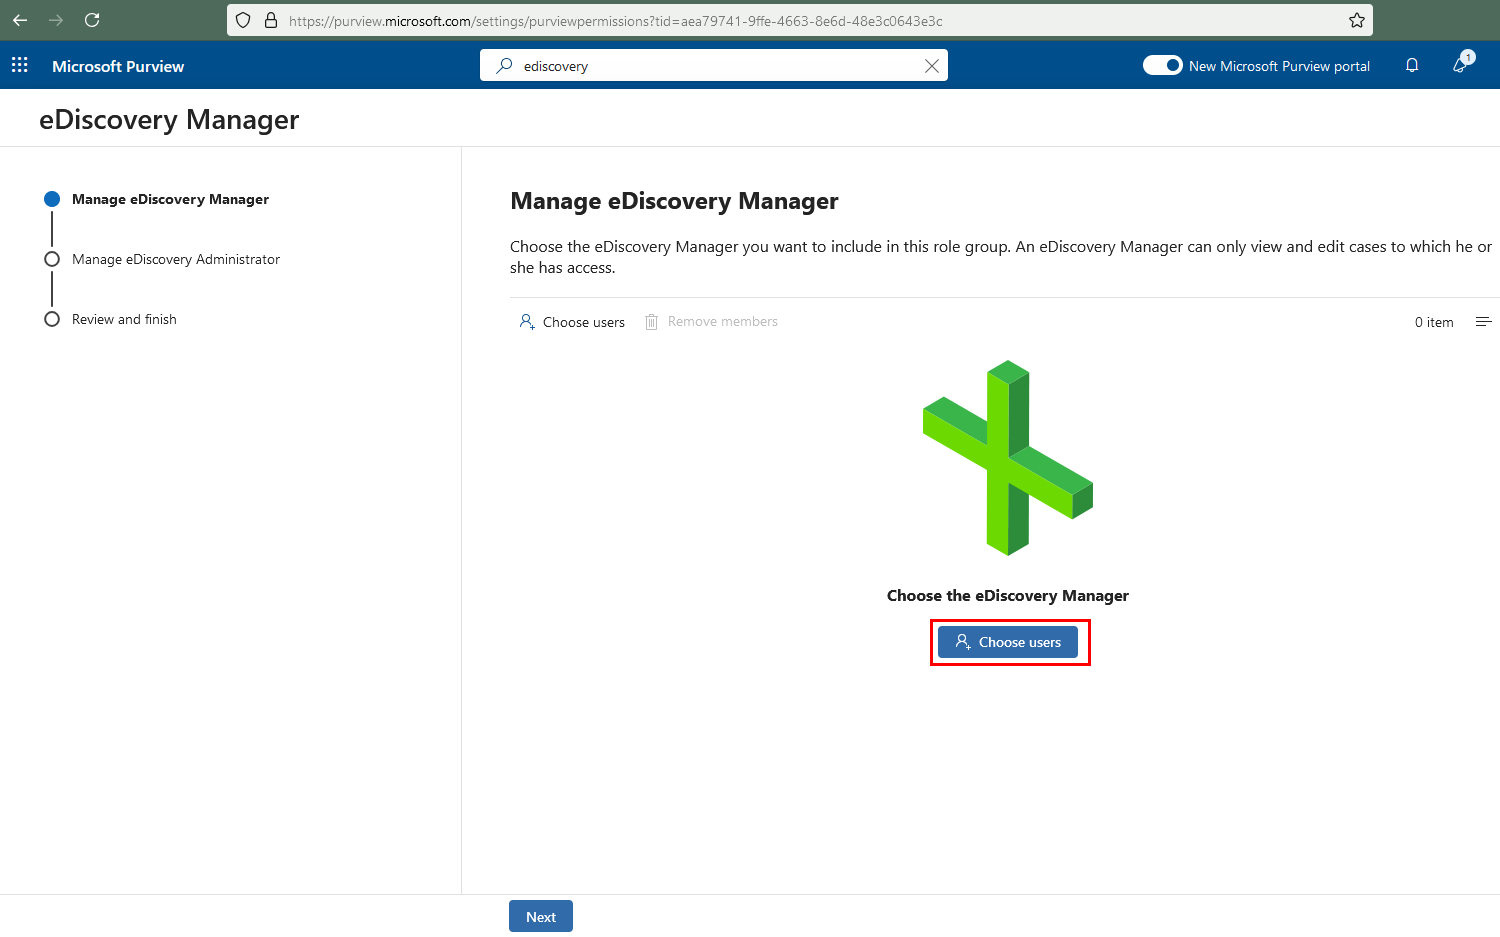The height and width of the screenshot is (937, 1500).
Task: Open the list view options icon
Action: 1483,322
